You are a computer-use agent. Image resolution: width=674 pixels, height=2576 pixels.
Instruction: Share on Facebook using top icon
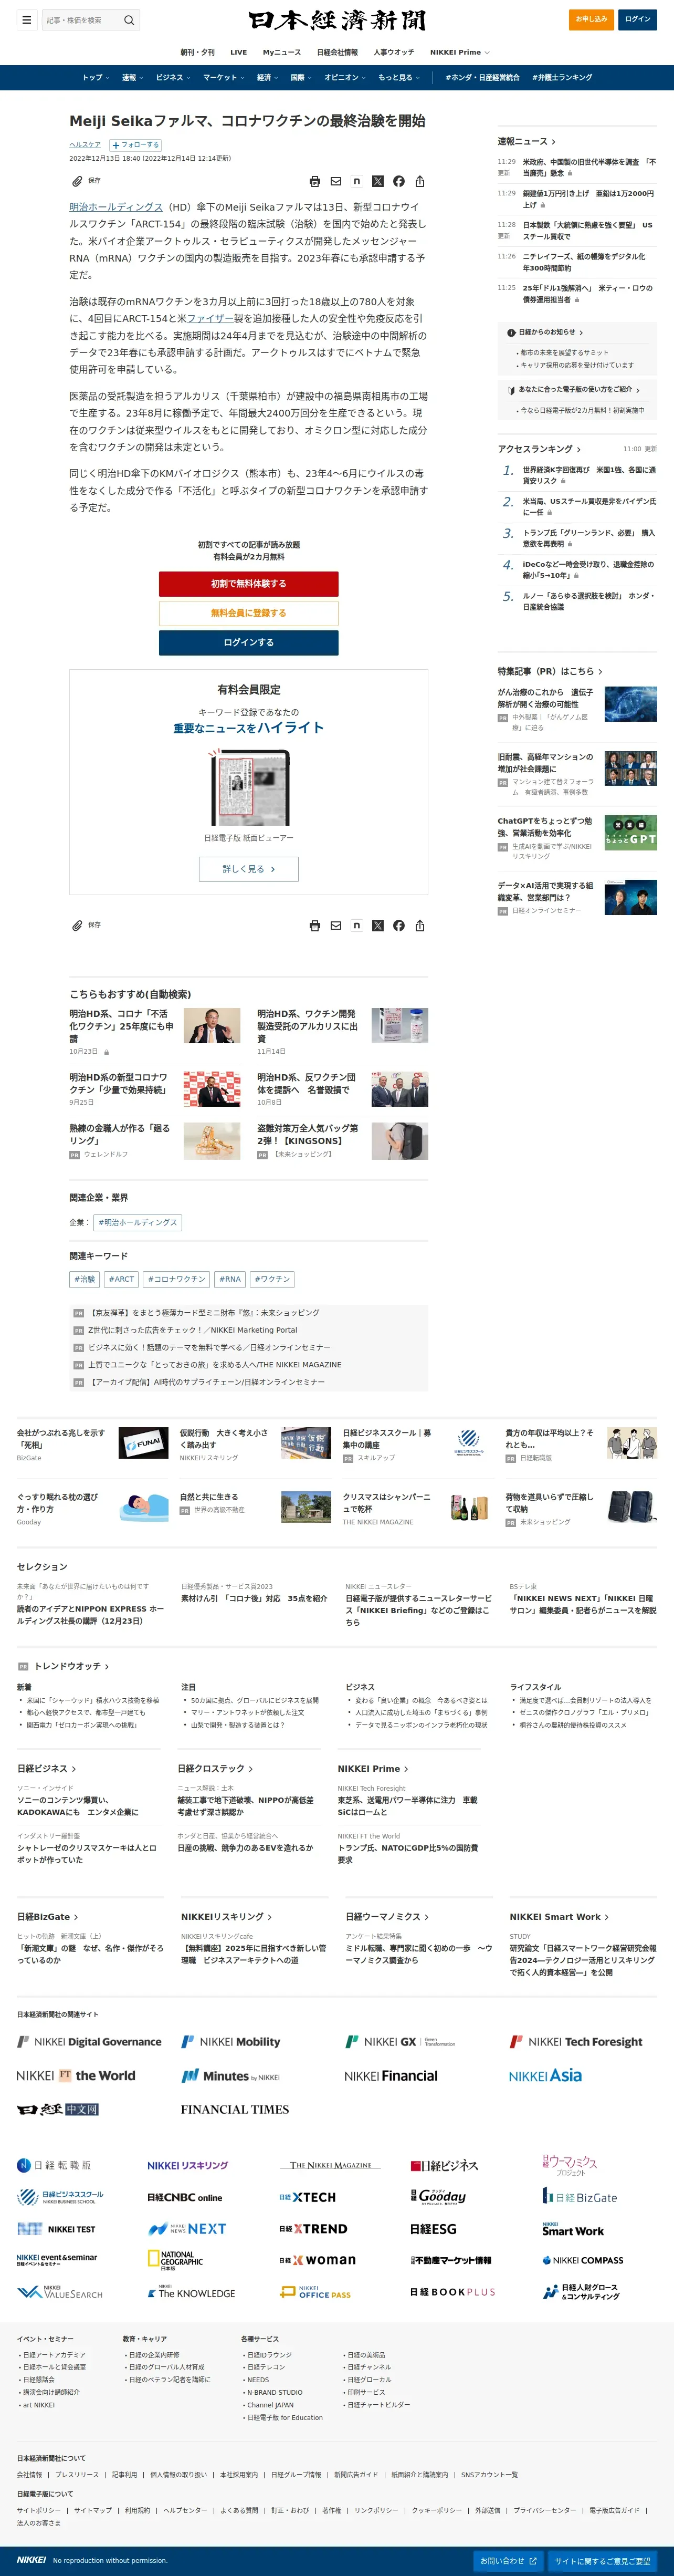399,181
